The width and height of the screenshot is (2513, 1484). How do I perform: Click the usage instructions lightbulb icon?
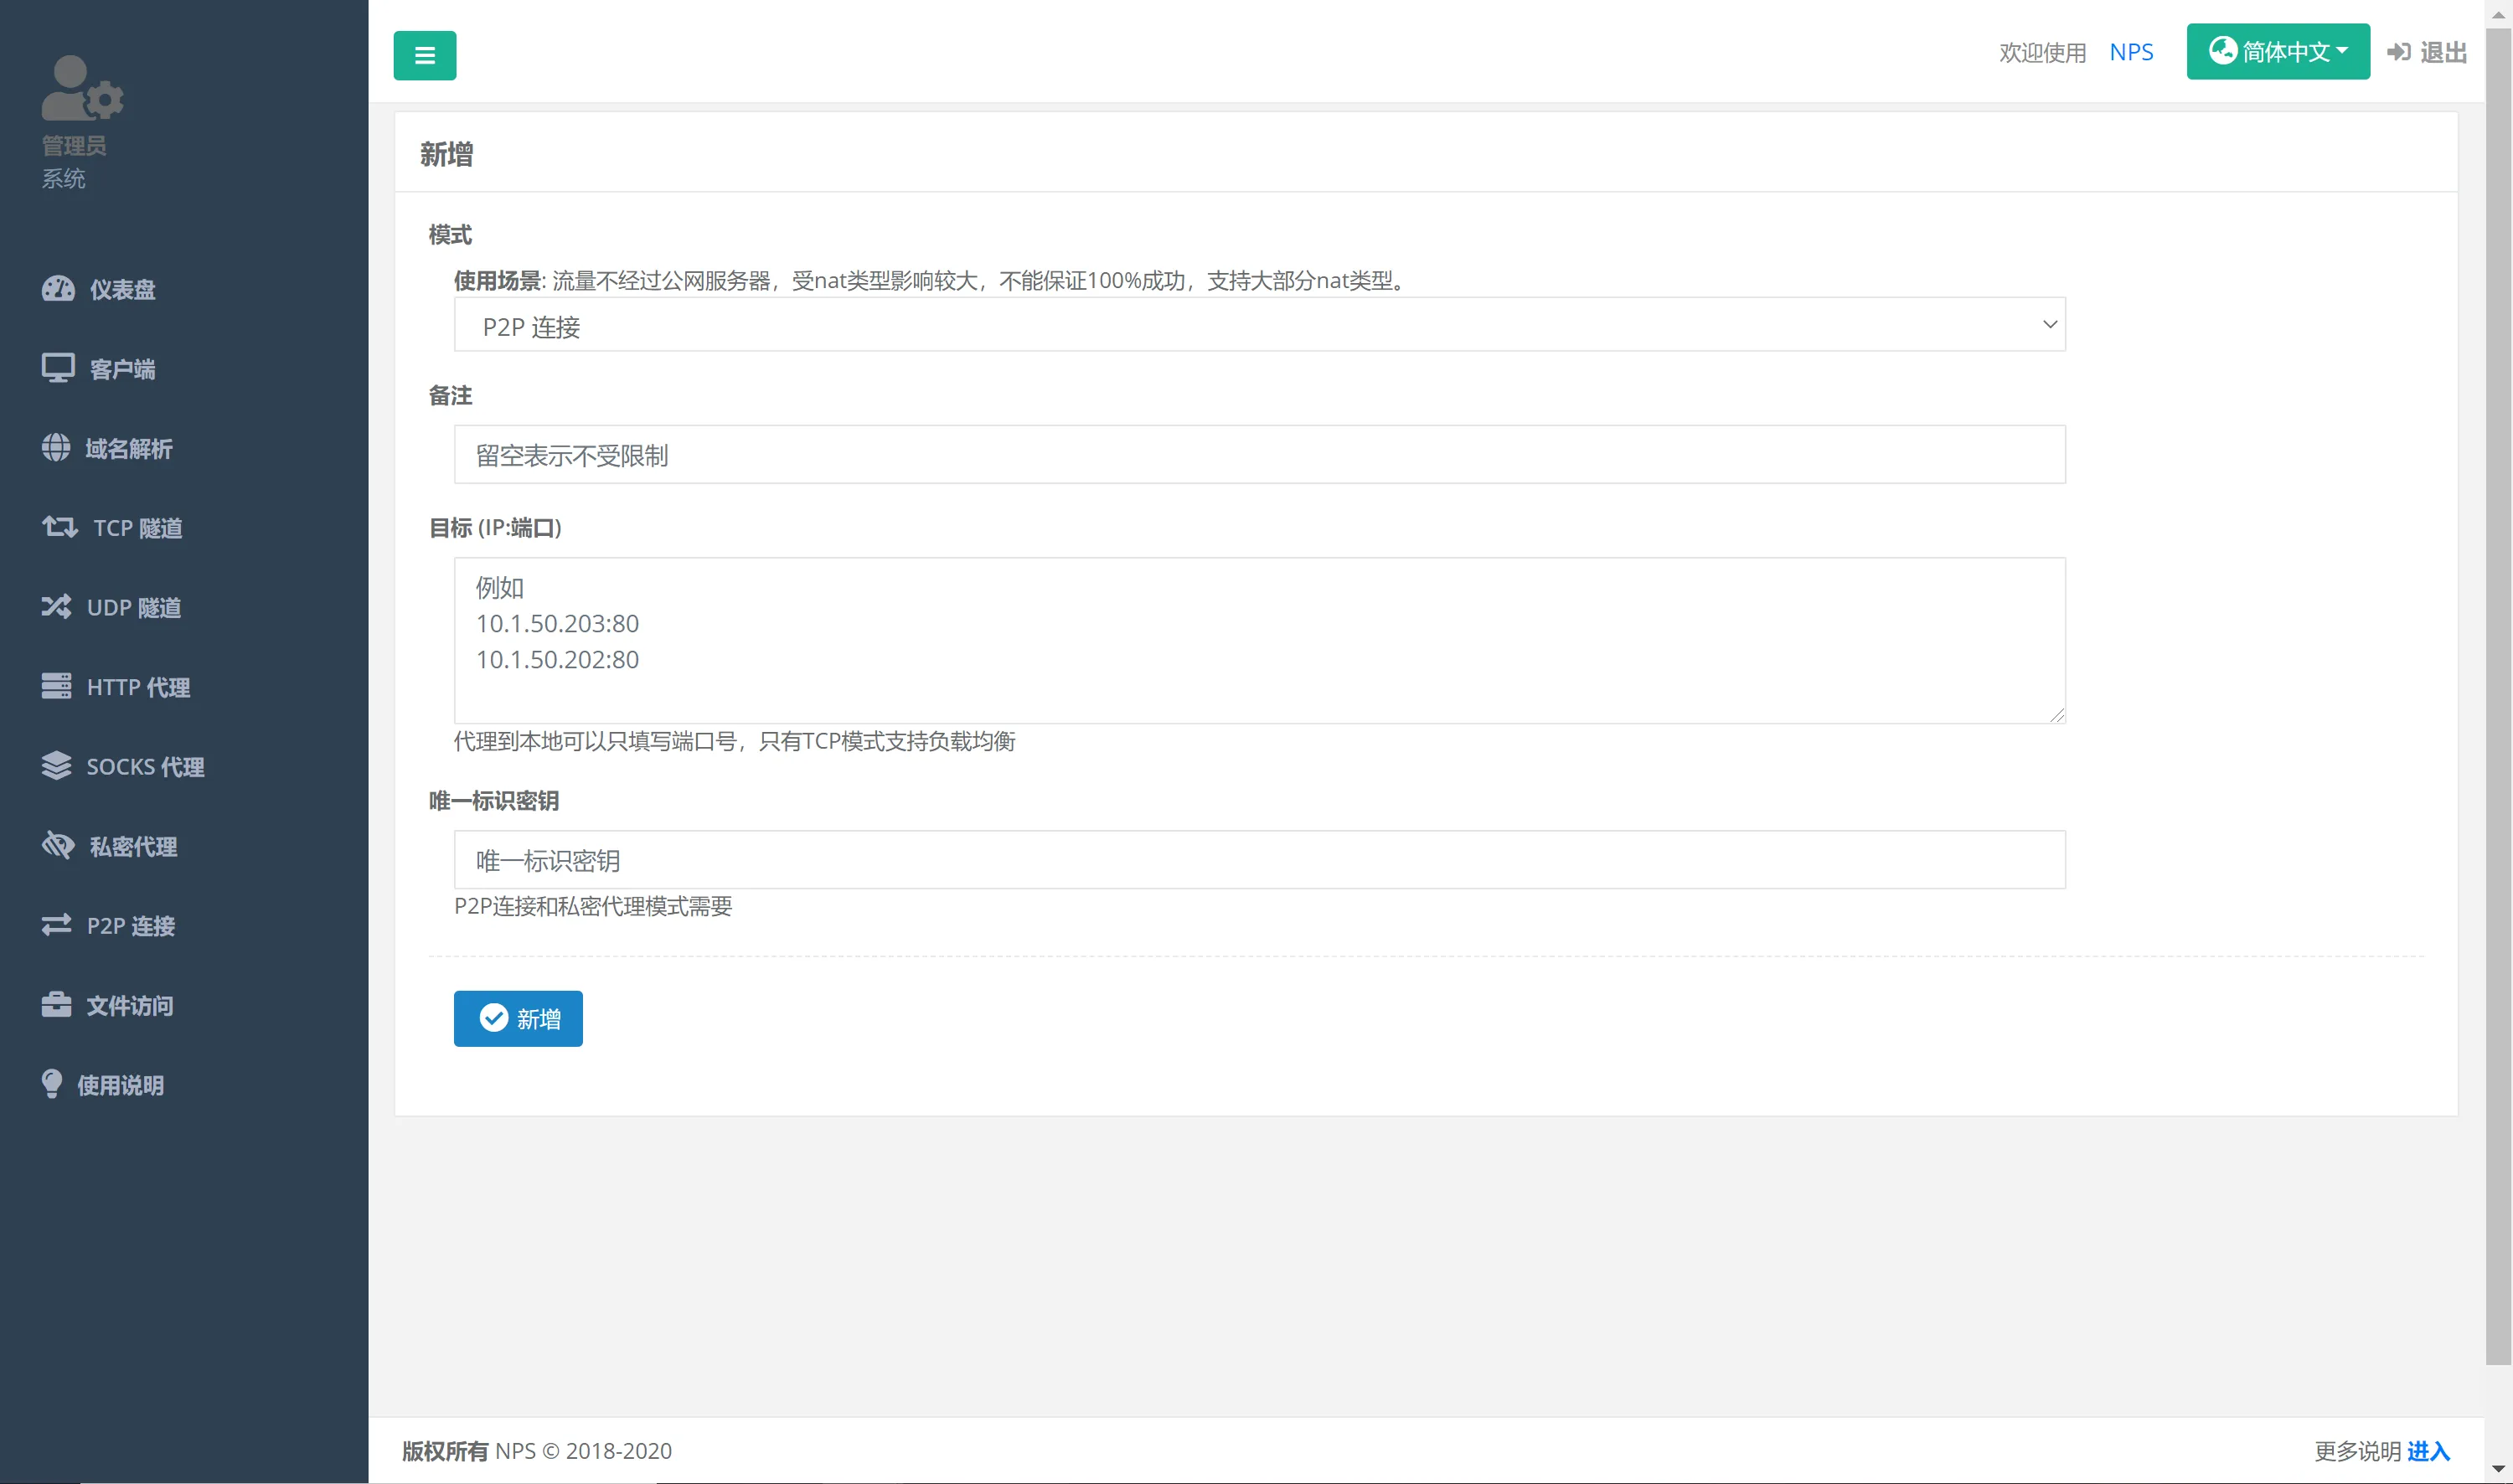[x=52, y=1084]
